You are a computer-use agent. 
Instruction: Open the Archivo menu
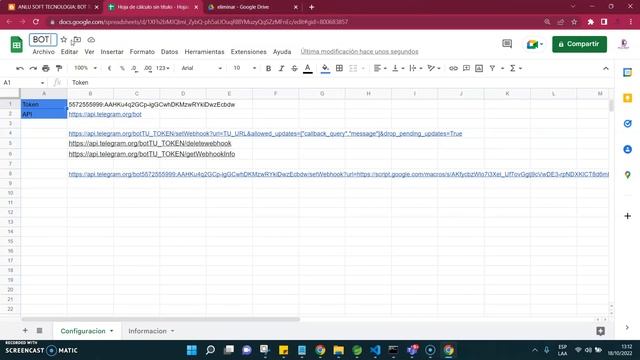(43, 52)
